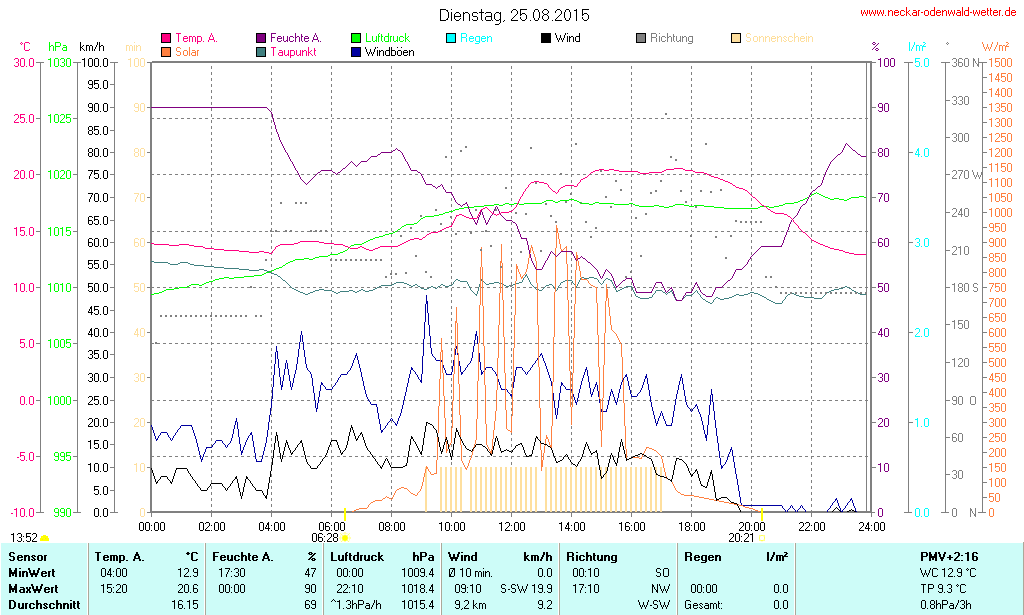Image resolution: width=1024 pixels, height=615 pixels.
Task: Click the orange Solar legend swatch
Action: tap(166, 51)
